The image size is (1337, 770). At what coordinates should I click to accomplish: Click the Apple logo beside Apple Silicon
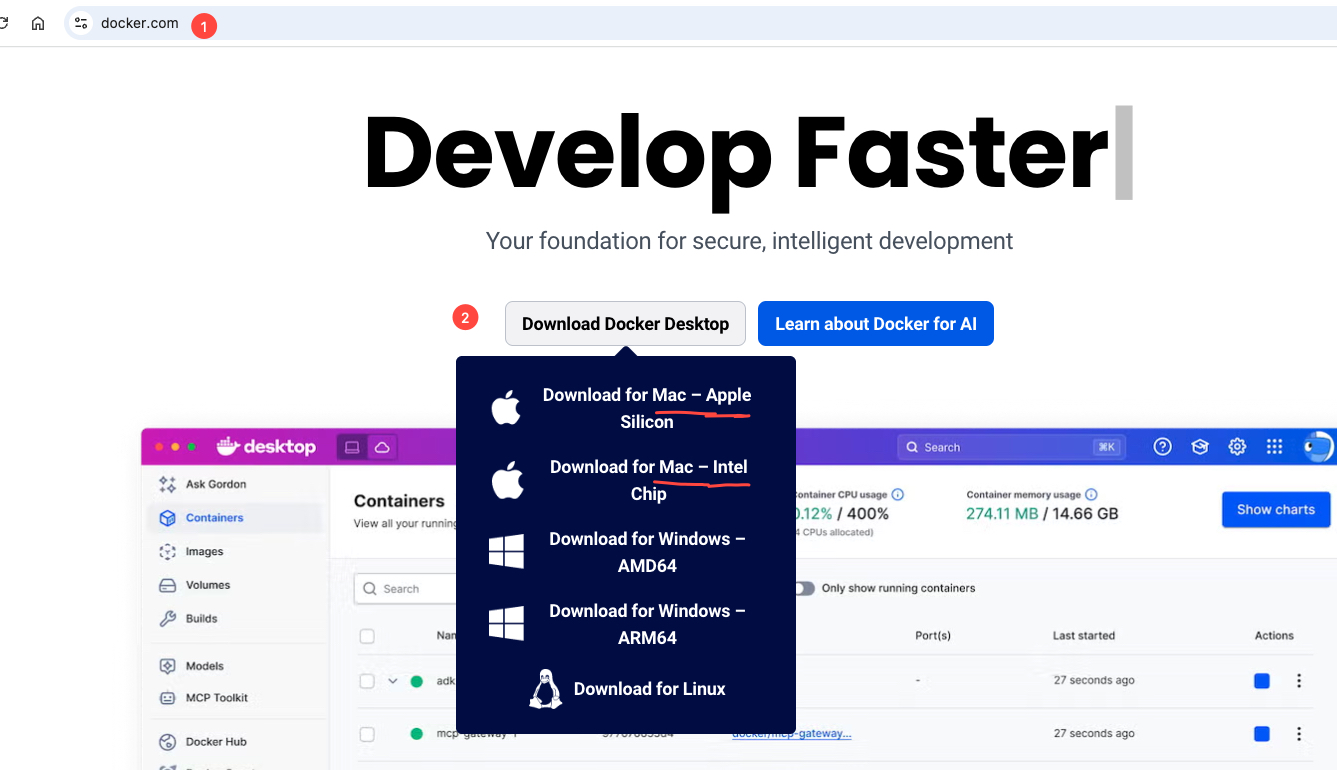pos(507,408)
